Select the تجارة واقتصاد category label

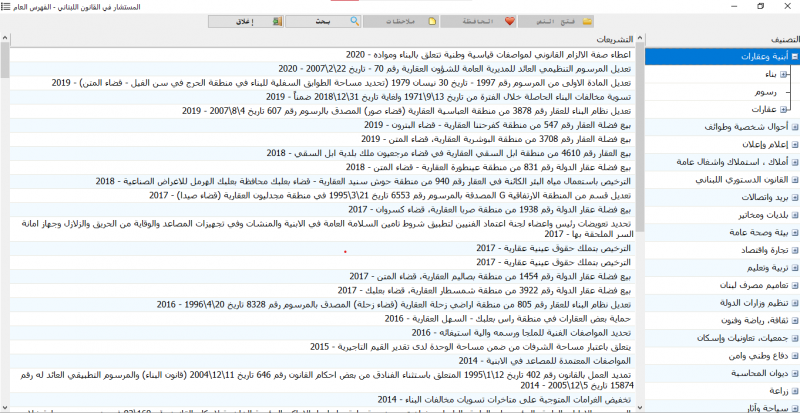point(764,250)
